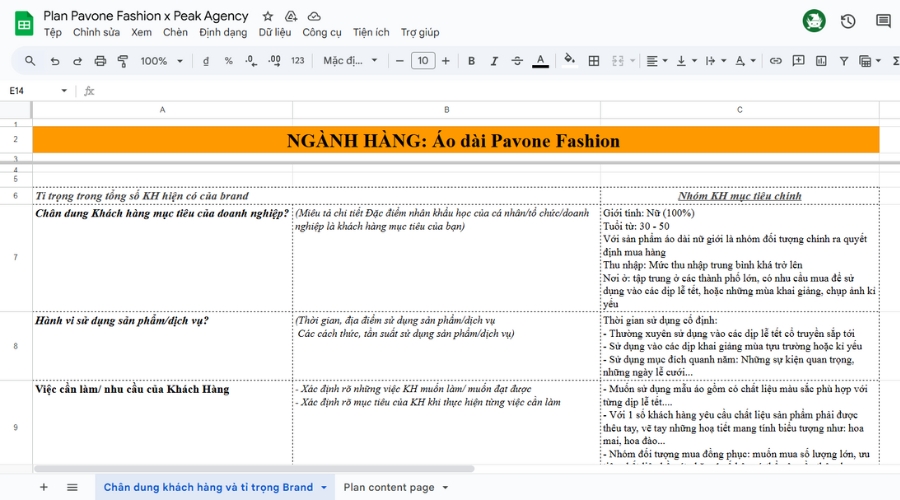The height and width of the screenshot is (500, 900).
Task: Open the Chèn menu
Action: [175, 33]
